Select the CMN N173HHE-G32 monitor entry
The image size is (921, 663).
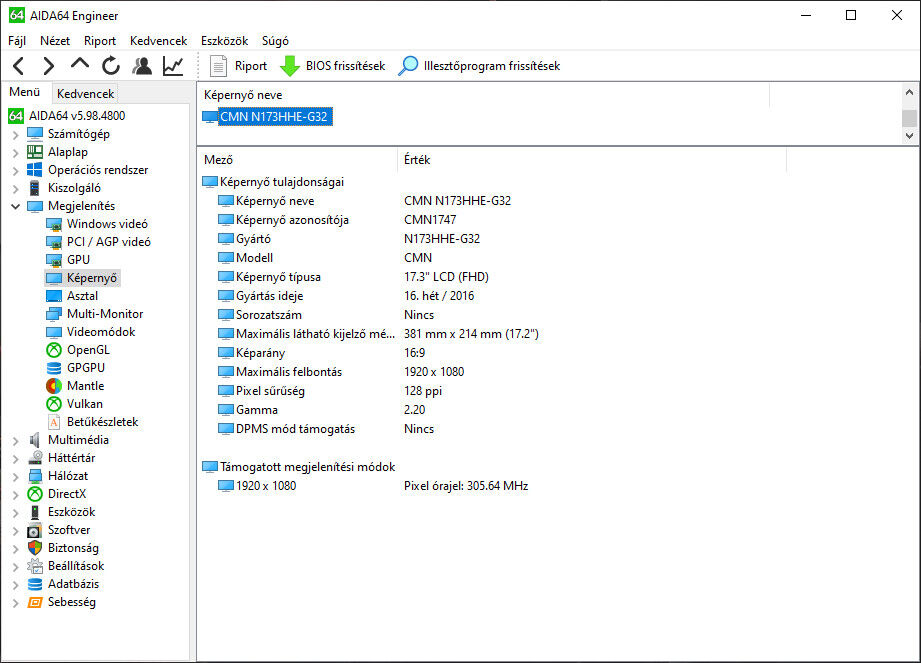click(274, 117)
